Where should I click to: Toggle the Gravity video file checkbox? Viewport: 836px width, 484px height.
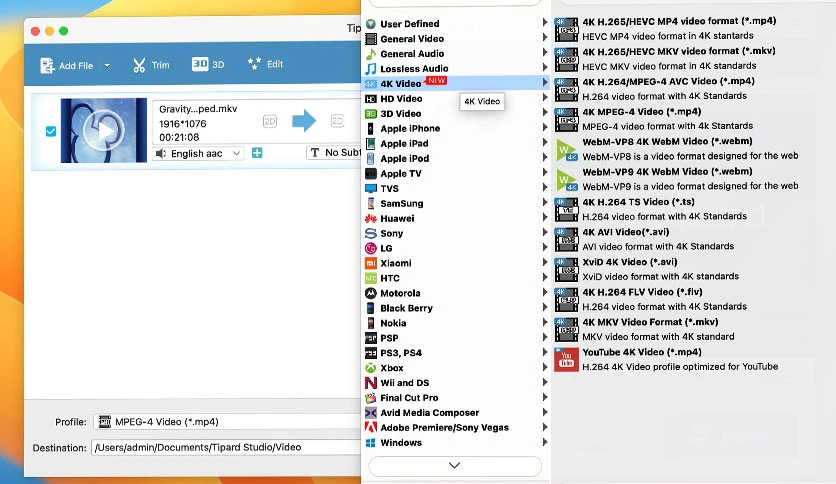tap(51, 131)
